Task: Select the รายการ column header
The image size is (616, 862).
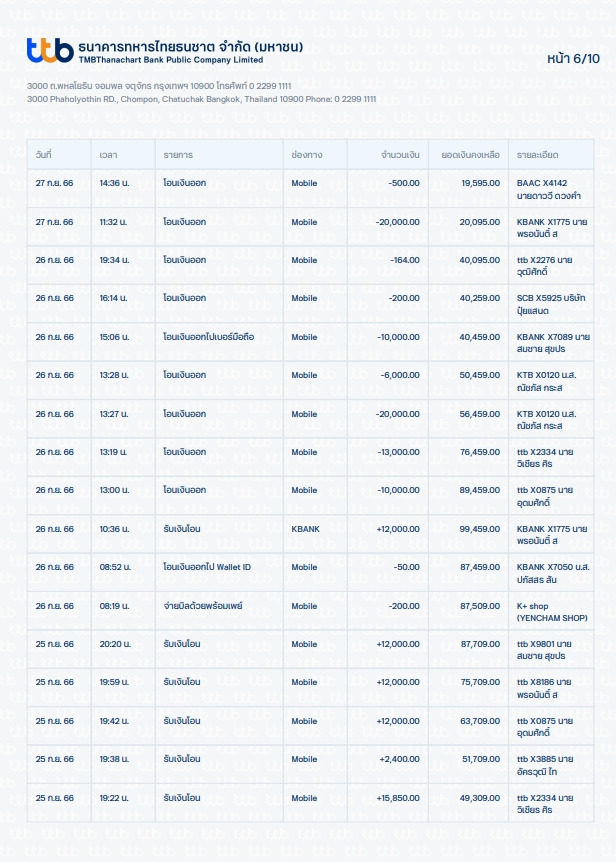Action: [178, 155]
